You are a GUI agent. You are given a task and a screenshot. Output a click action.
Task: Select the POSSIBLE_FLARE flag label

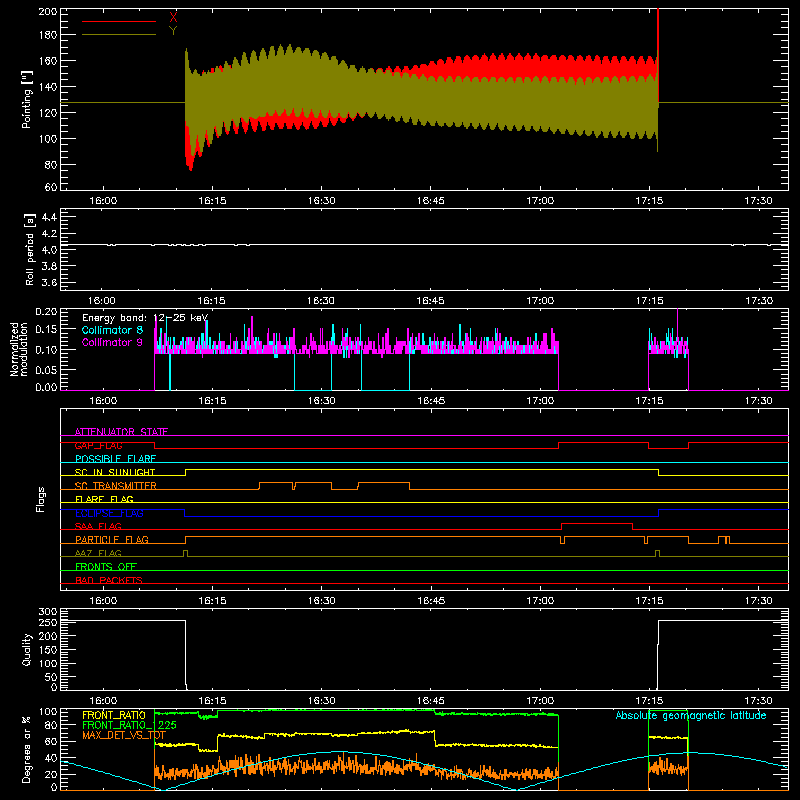click(x=115, y=459)
